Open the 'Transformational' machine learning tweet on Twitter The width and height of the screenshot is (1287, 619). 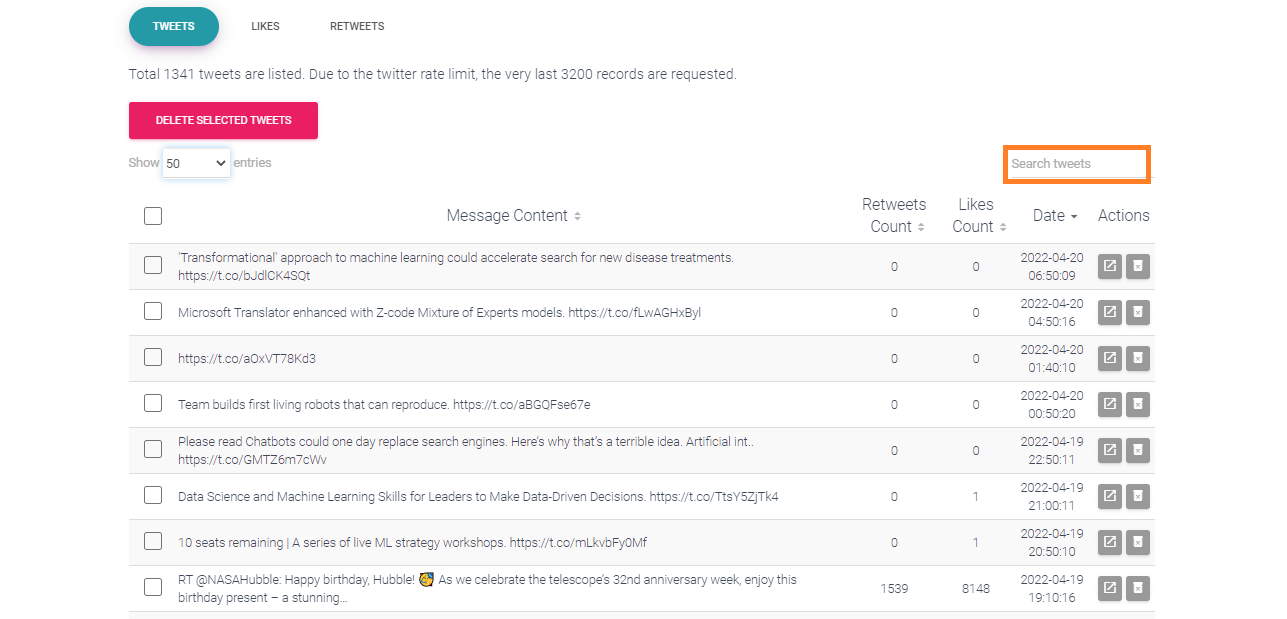coord(1109,267)
